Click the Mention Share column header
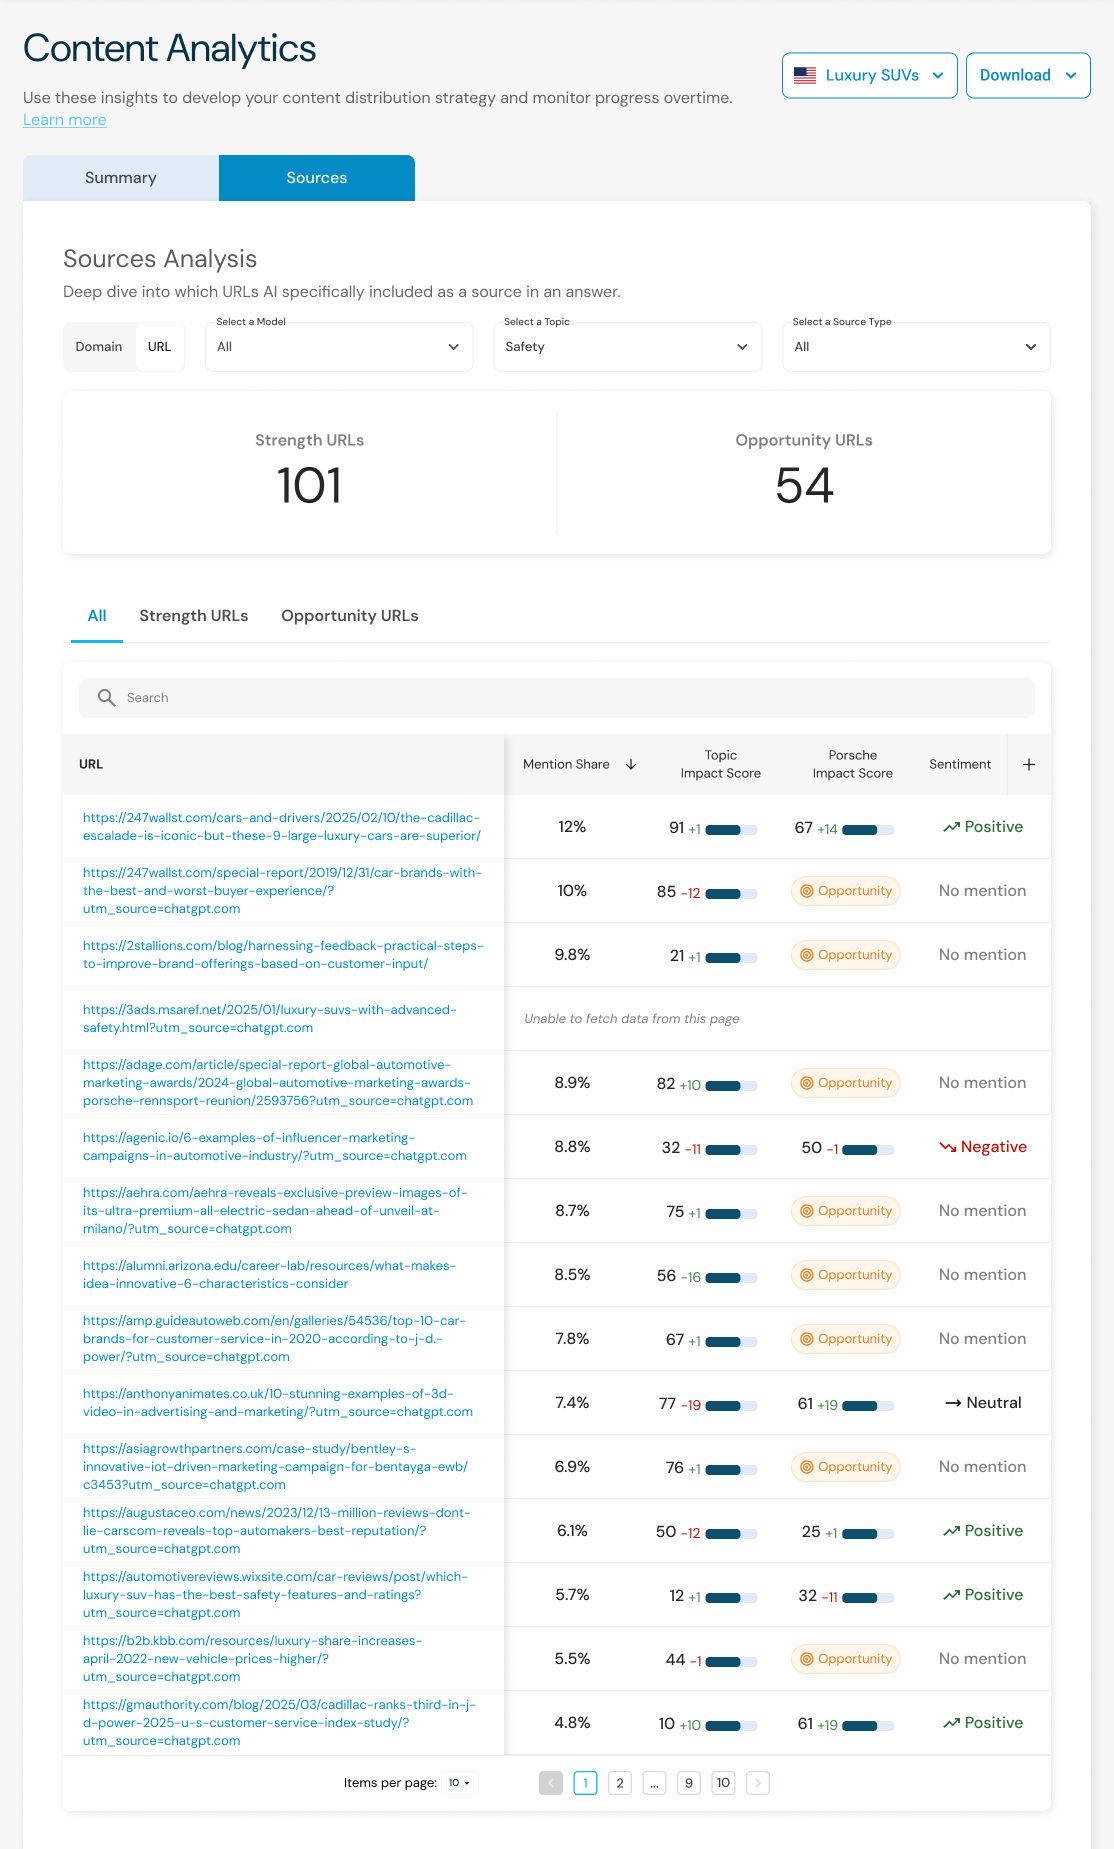Screen dimensions: 1114x1849 566,764
